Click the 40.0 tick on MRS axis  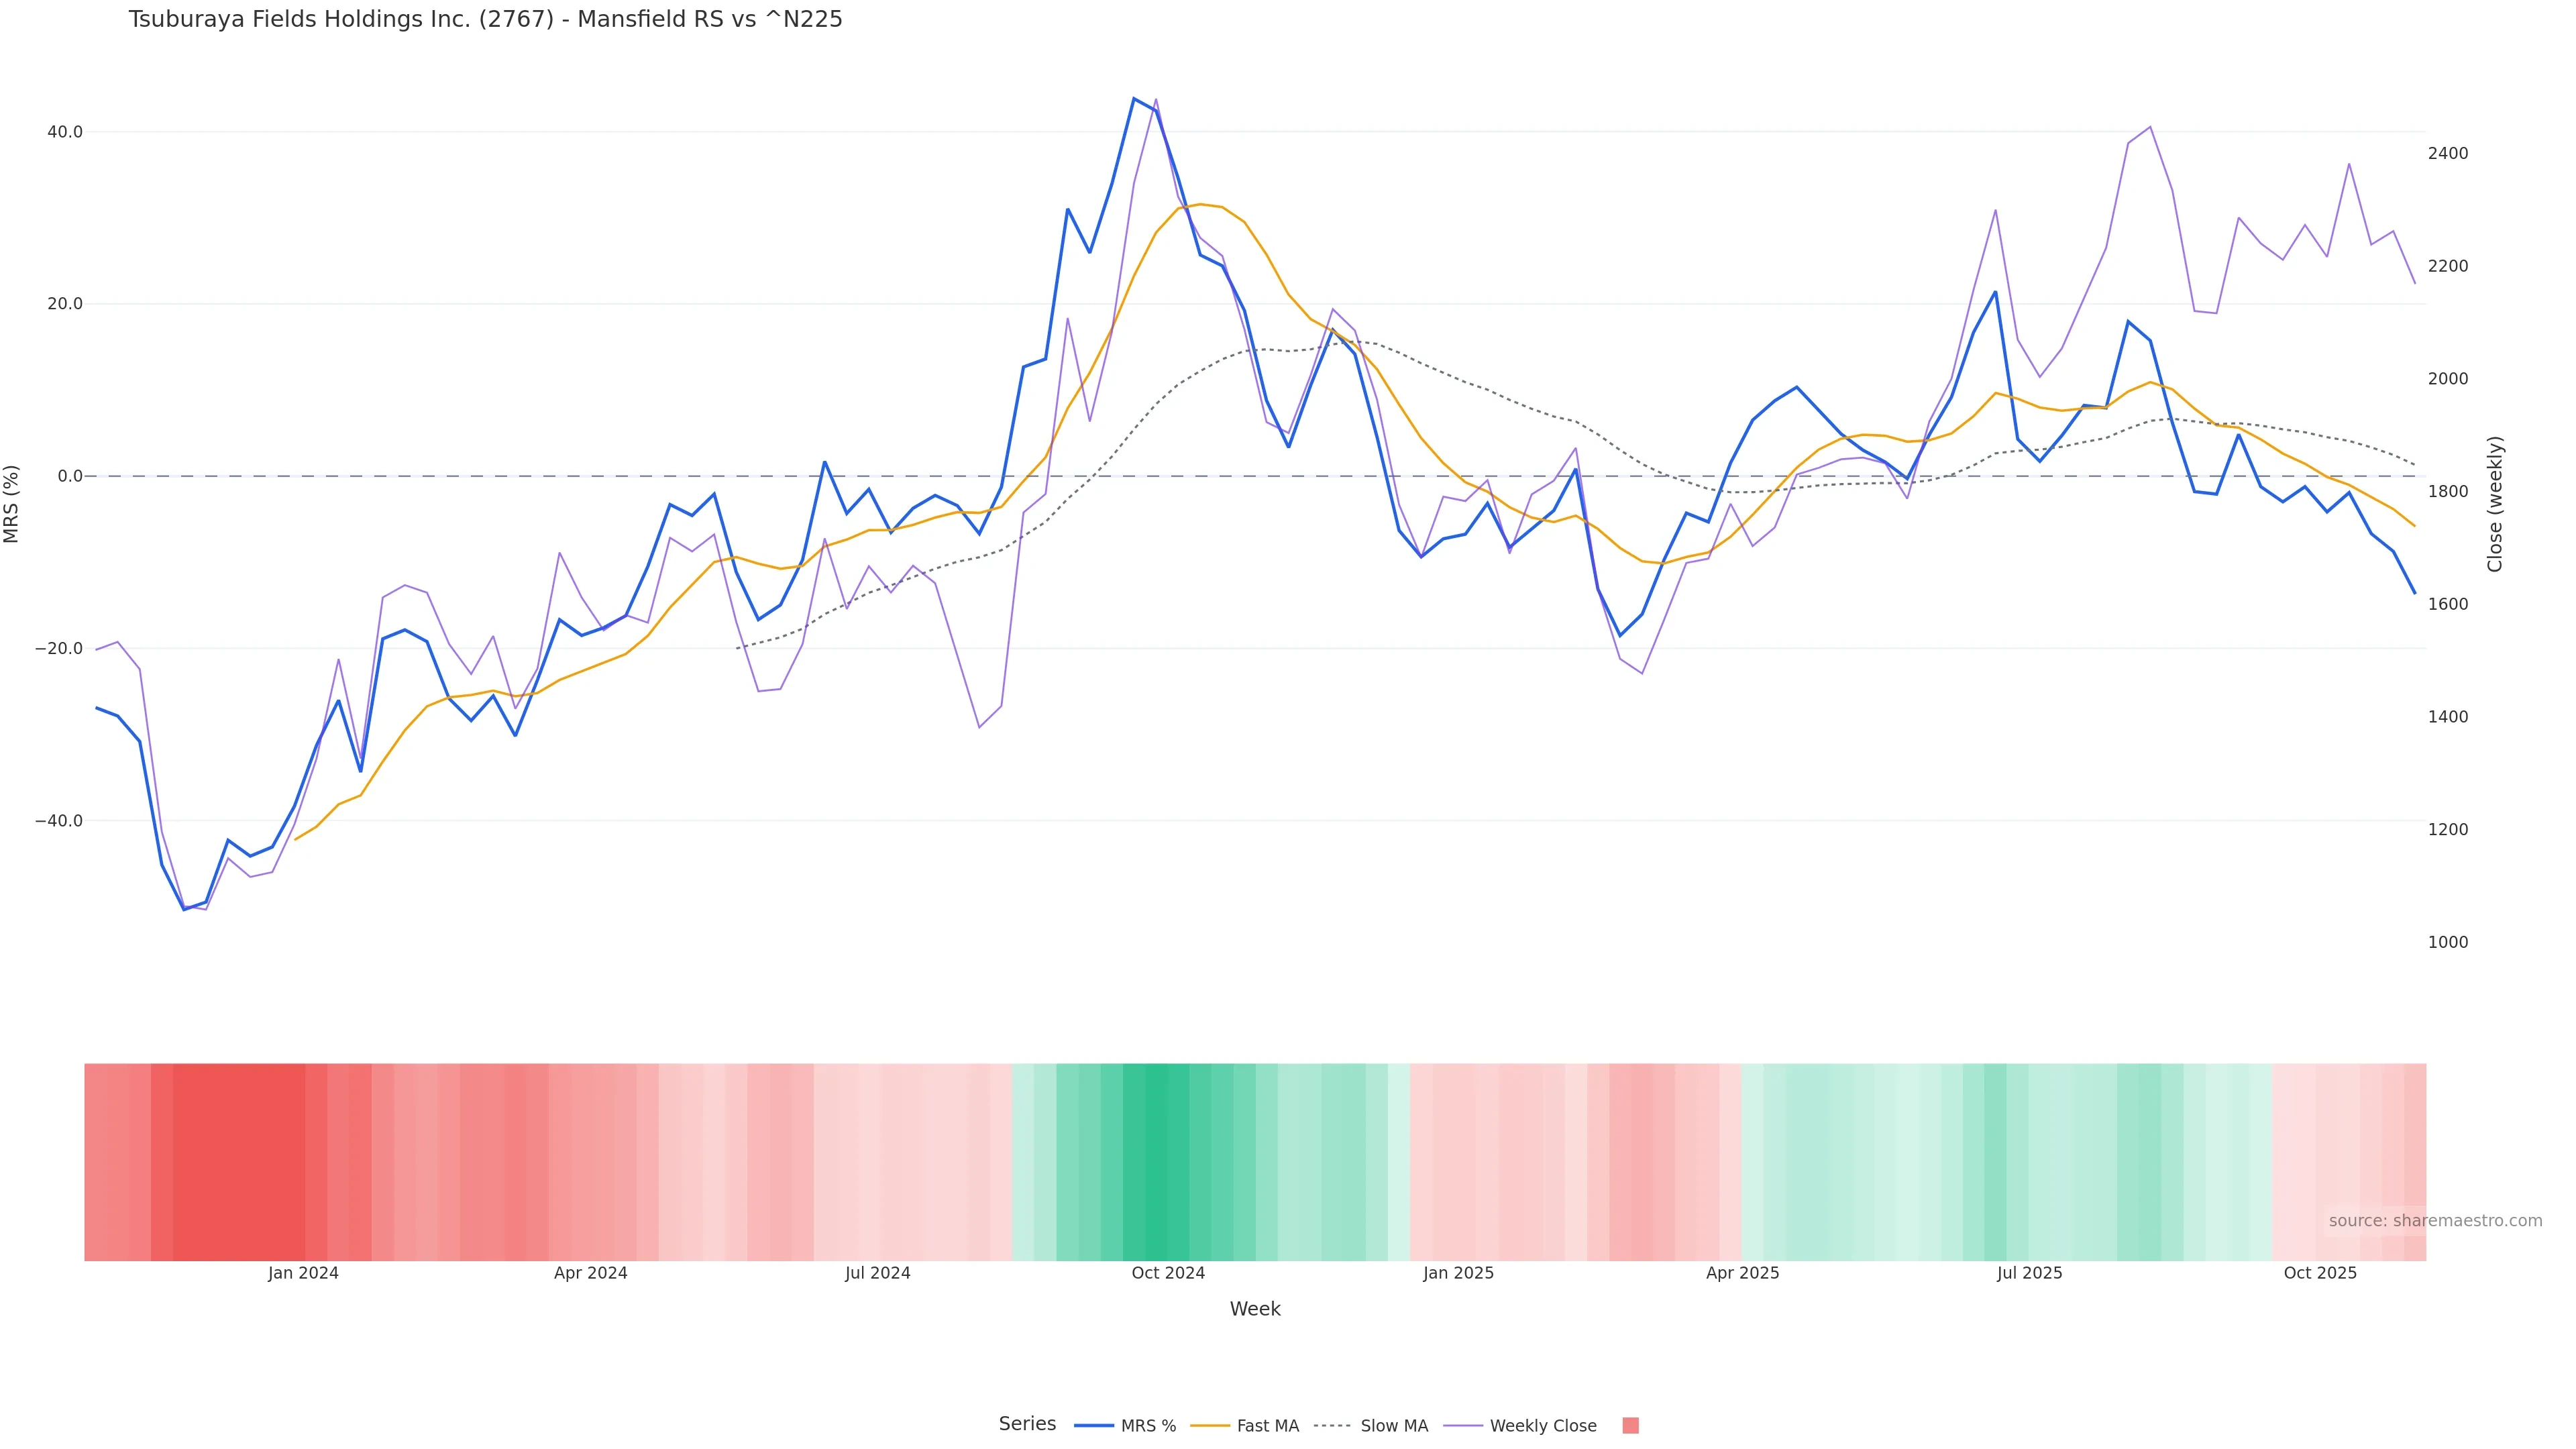pyautogui.click(x=65, y=132)
